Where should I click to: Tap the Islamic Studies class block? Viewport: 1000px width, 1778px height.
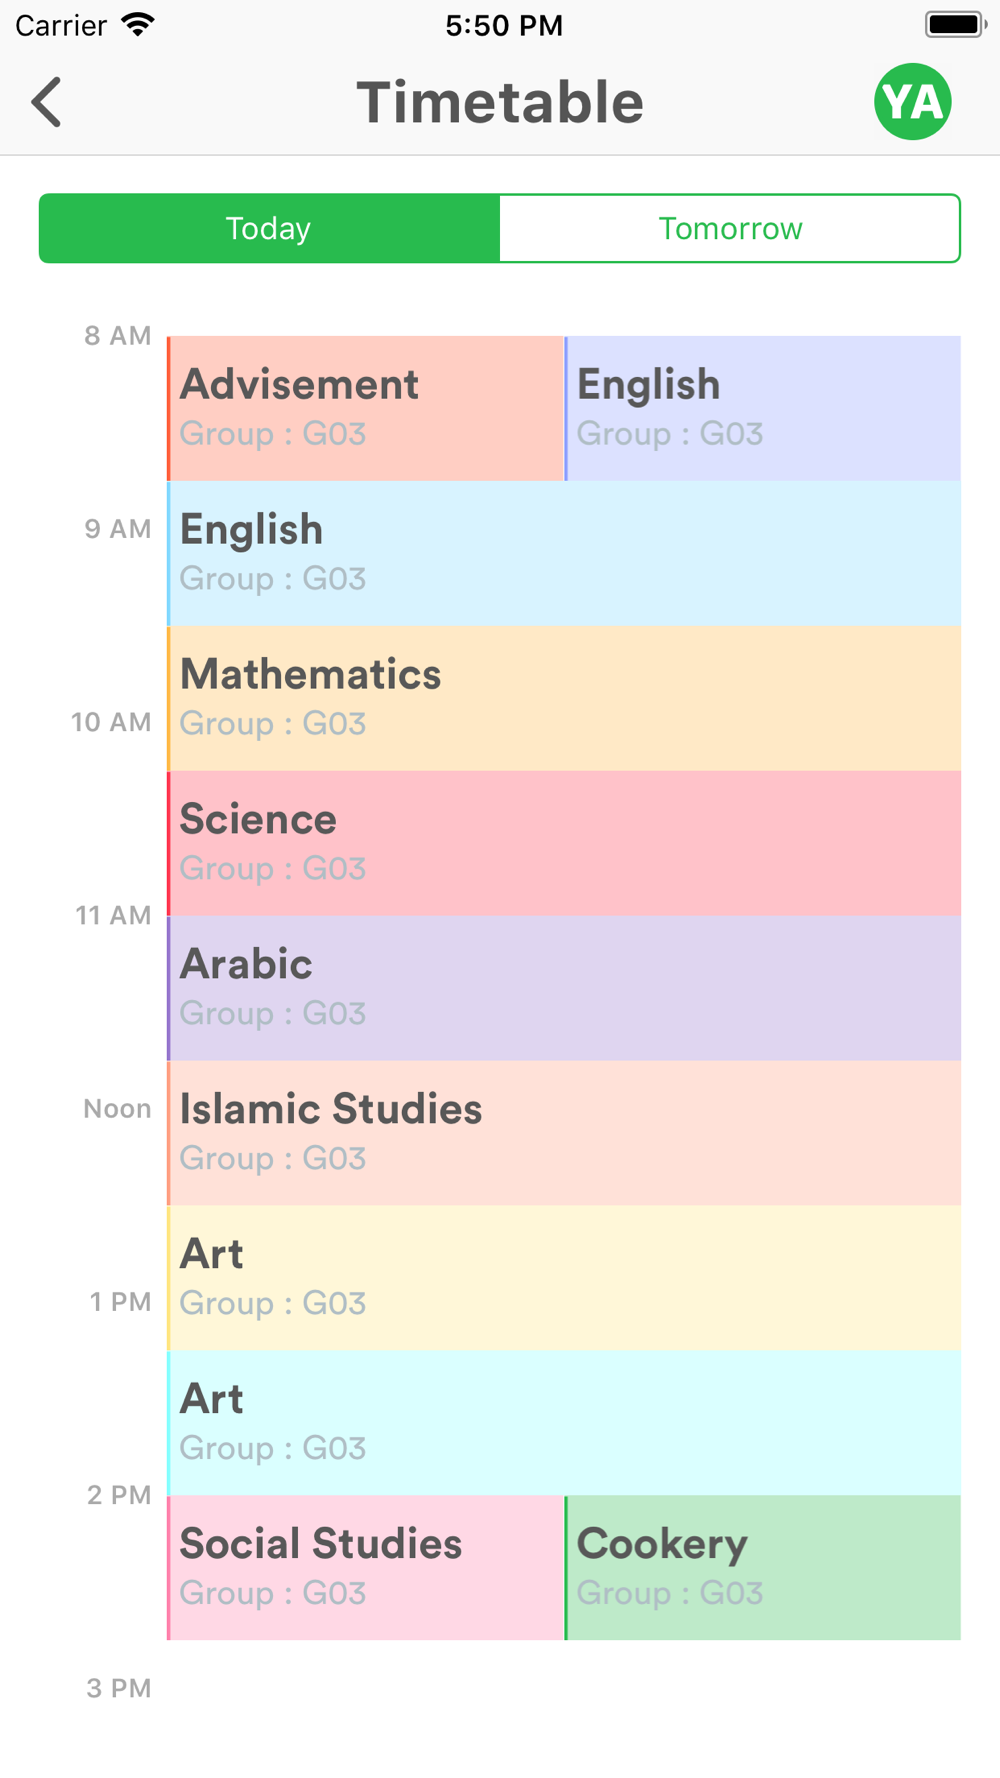564,1133
